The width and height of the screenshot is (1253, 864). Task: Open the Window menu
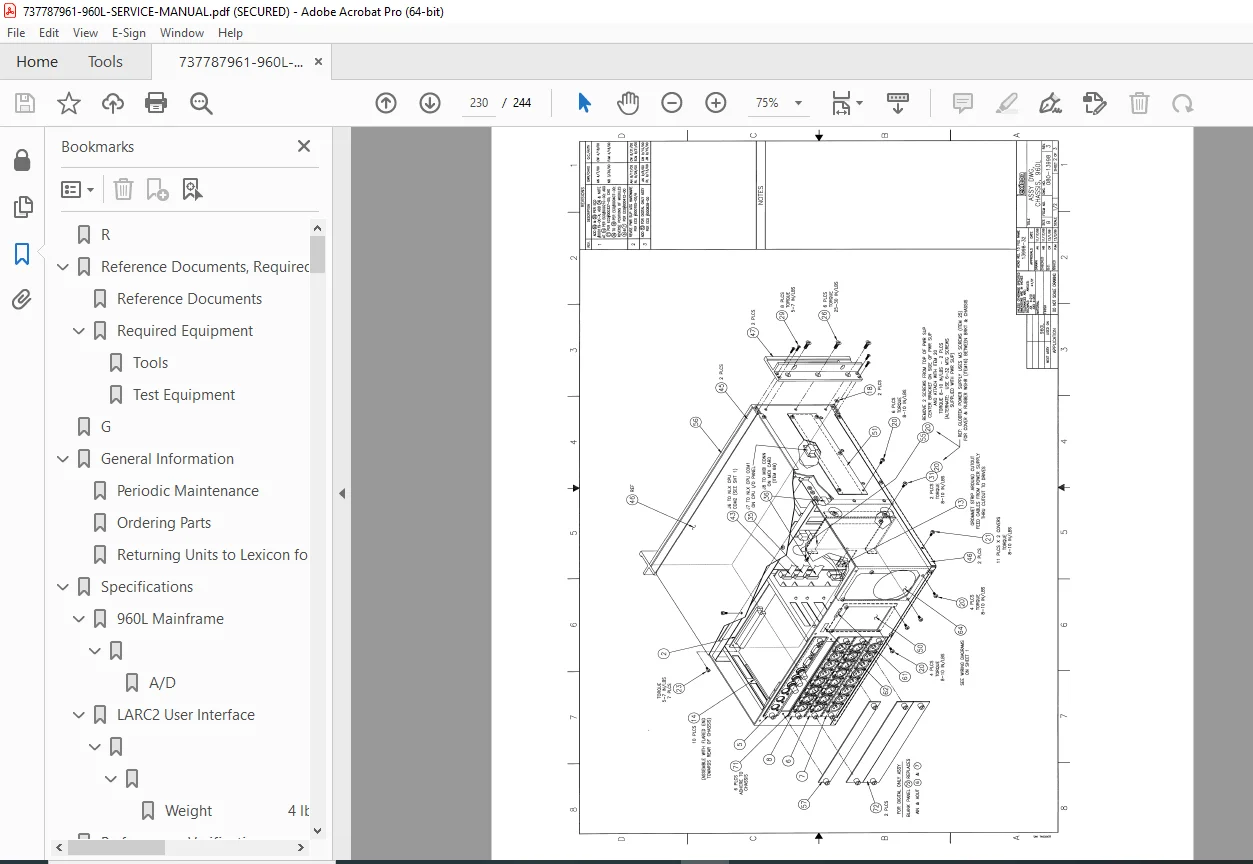coord(182,33)
